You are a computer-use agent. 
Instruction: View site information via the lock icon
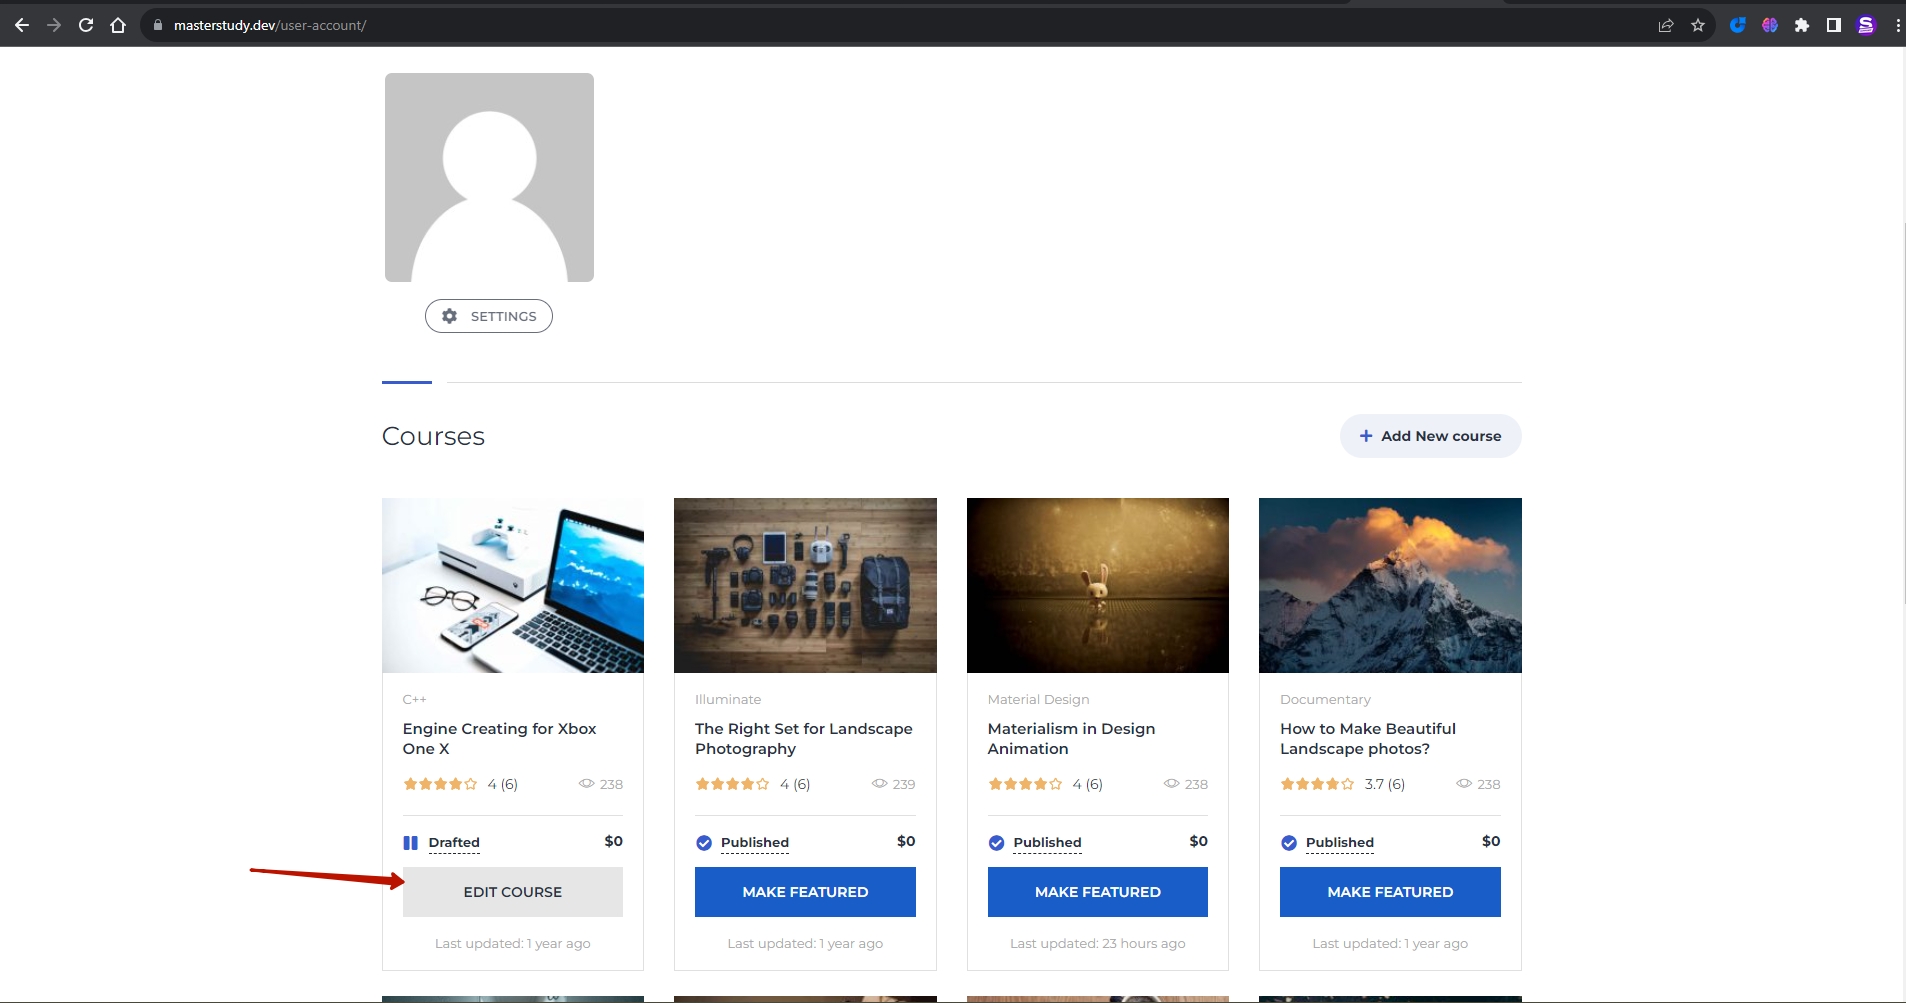pyautogui.click(x=157, y=25)
